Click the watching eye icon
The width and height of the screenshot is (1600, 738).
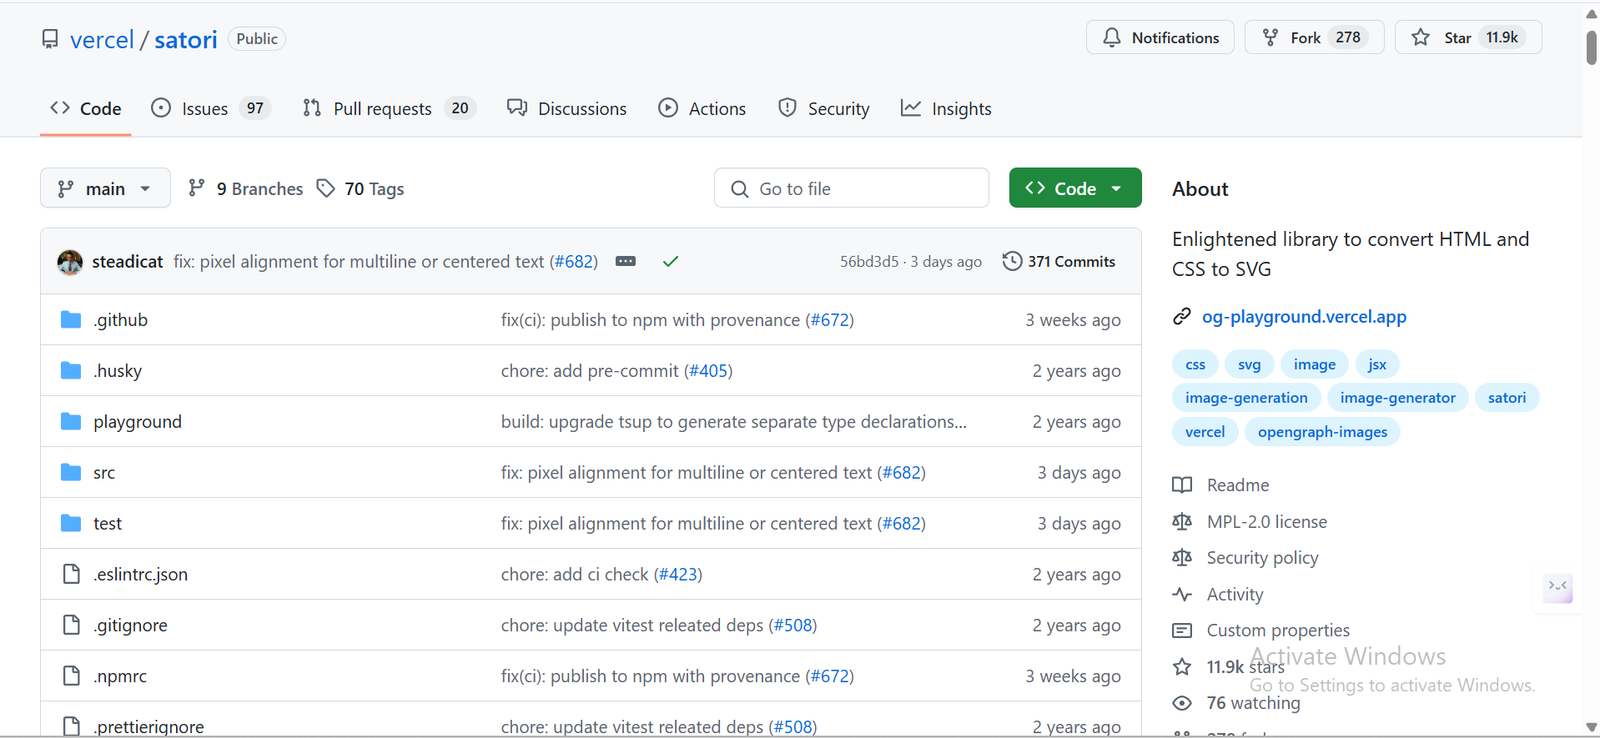tap(1182, 703)
